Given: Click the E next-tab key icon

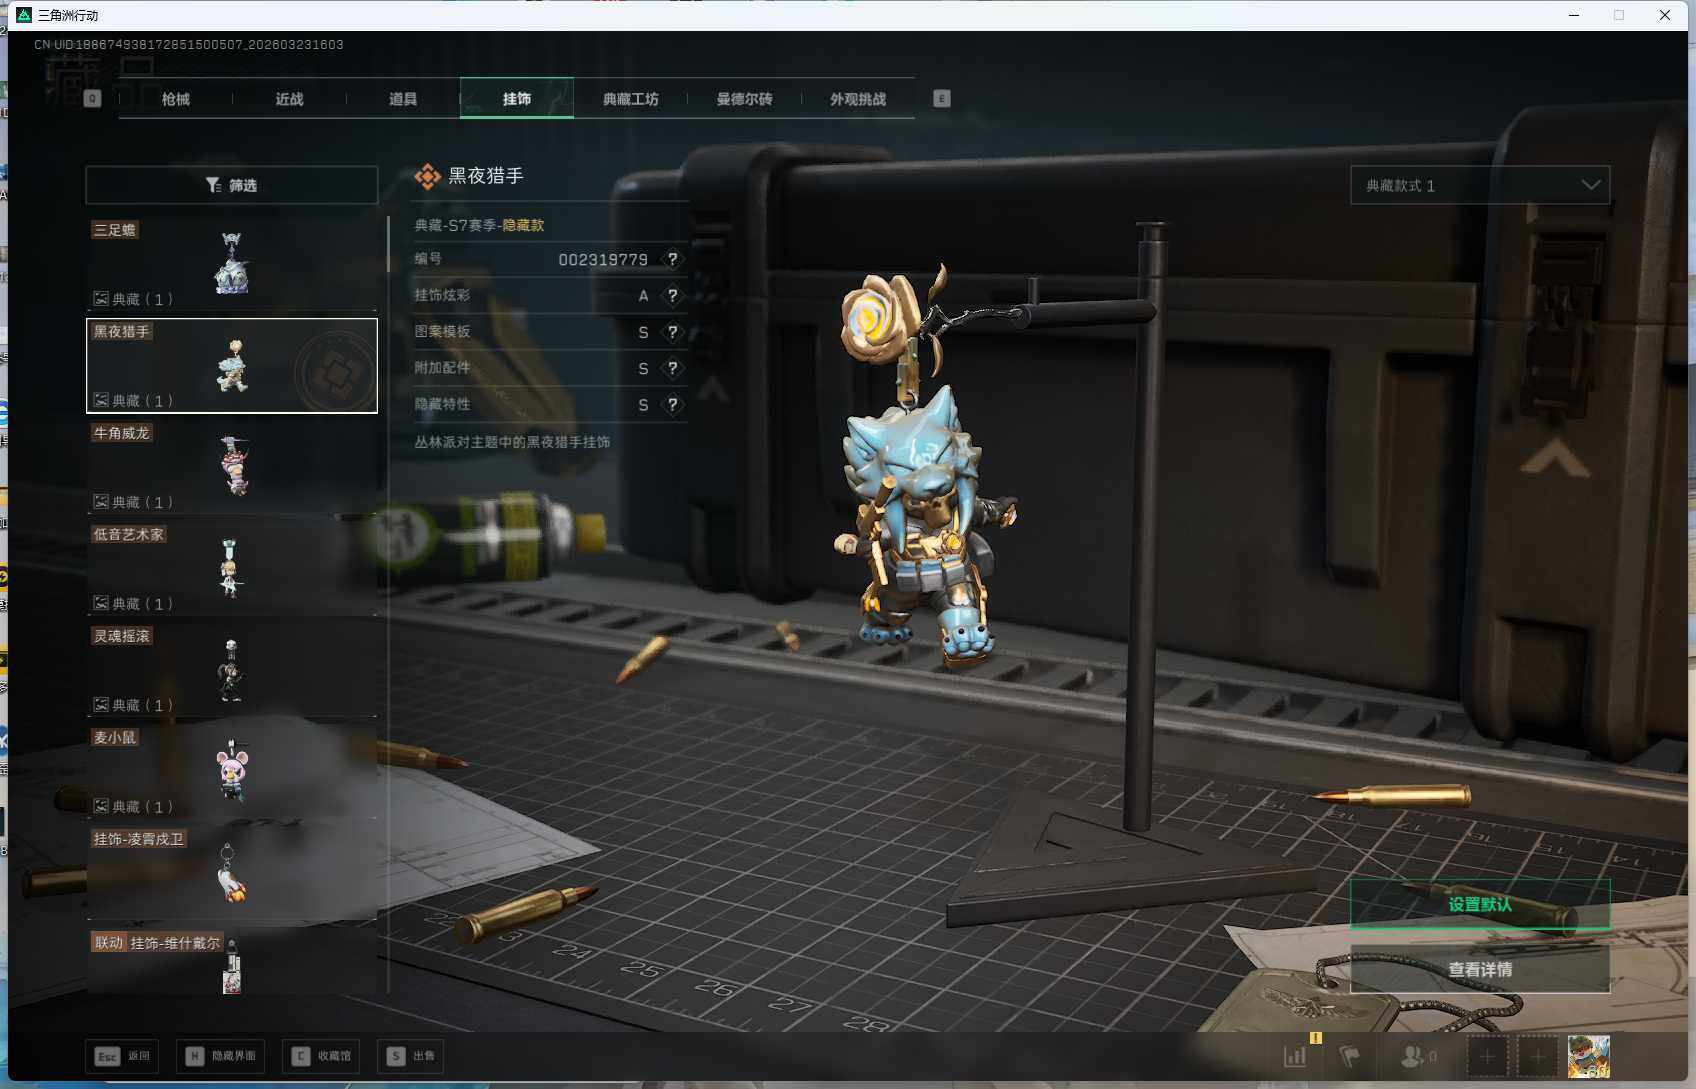Looking at the screenshot, I should [x=941, y=99].
